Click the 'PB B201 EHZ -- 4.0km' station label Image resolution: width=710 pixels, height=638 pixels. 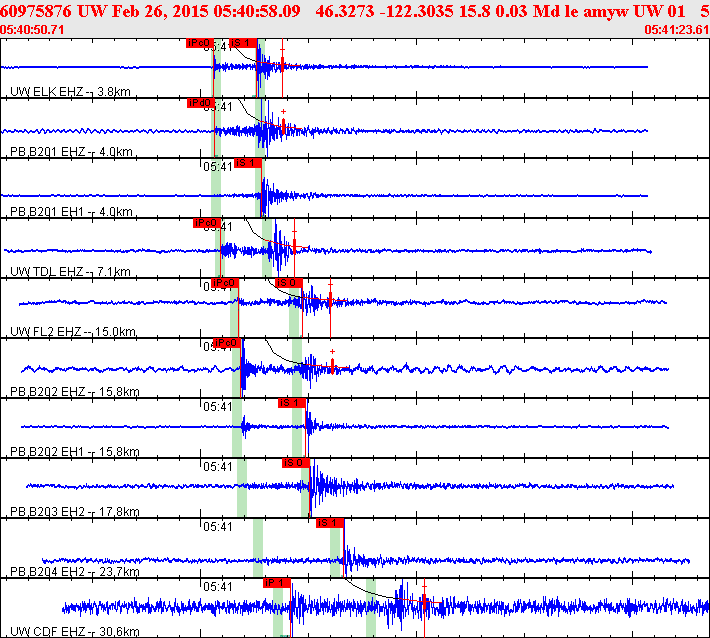[71, 152]
